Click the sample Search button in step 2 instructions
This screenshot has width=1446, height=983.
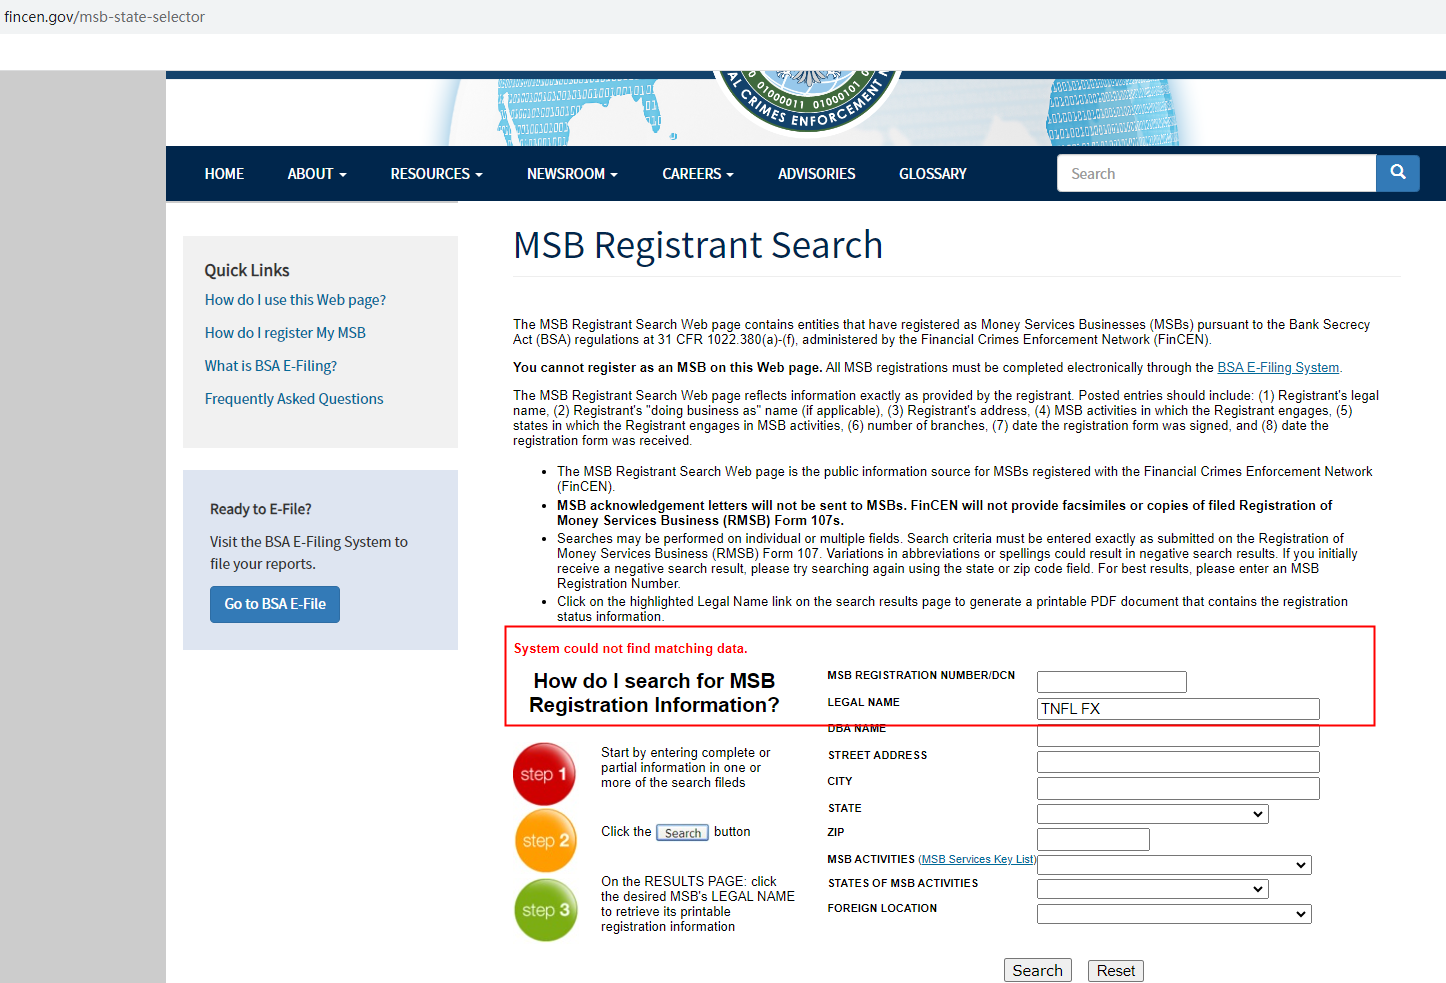[x=683, y=833]
